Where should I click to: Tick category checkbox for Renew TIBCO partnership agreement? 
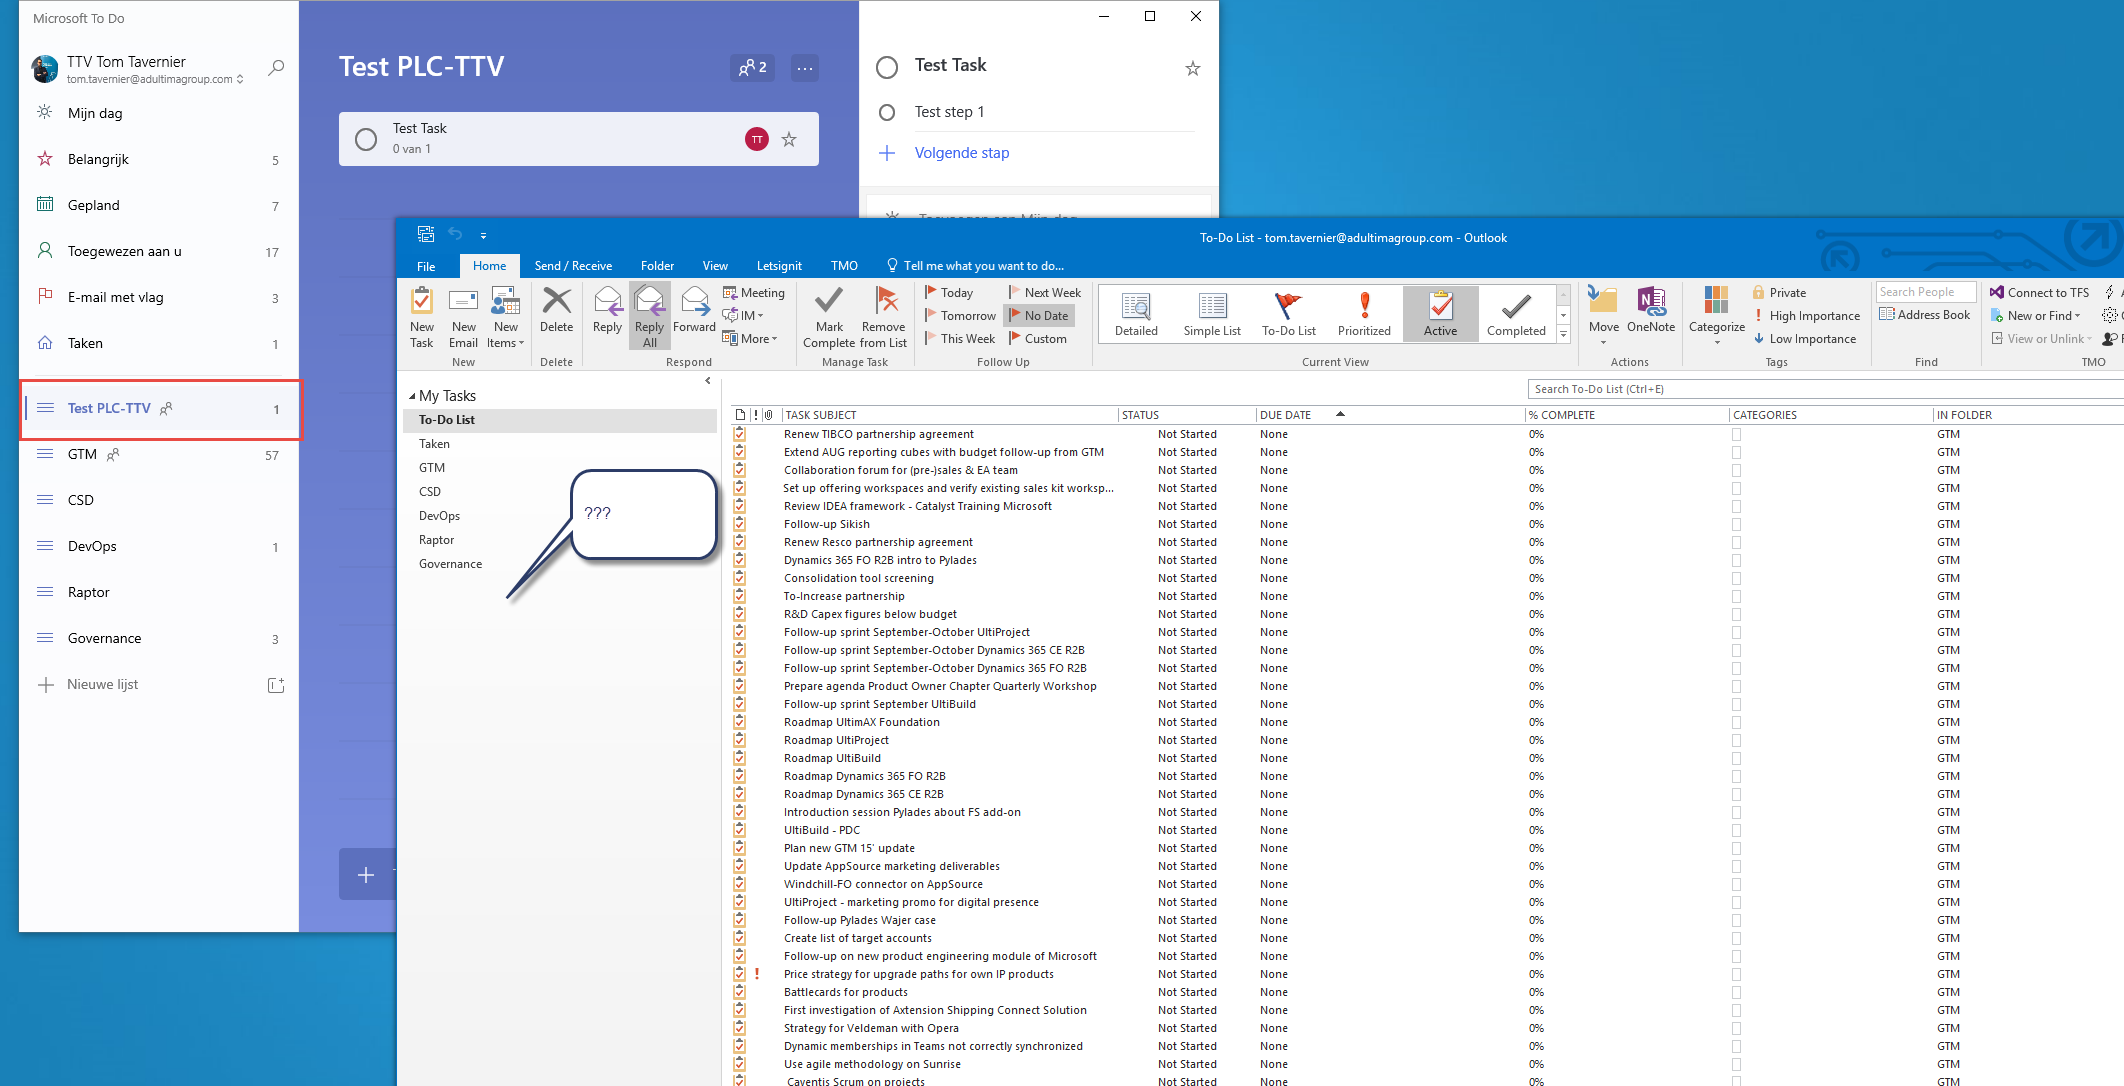click(1736, 435)
